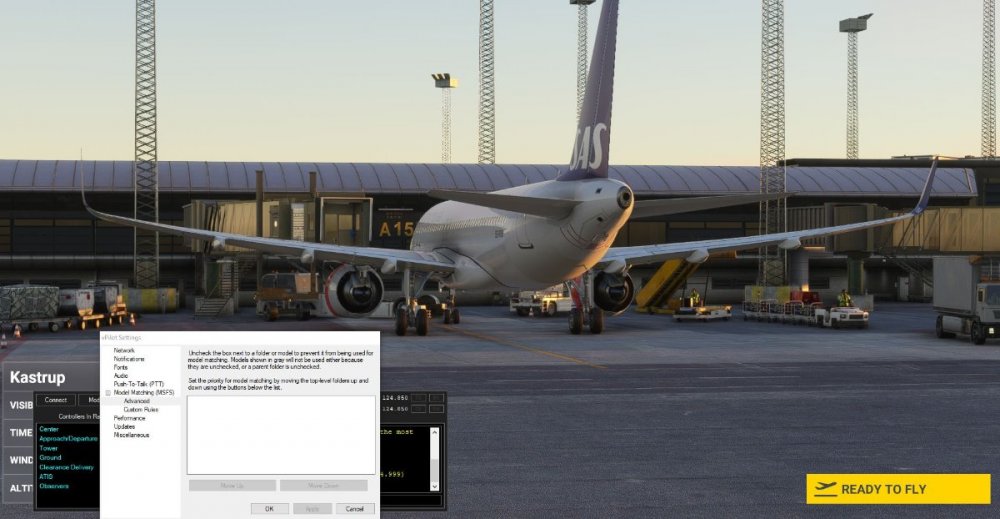Click scroll up arrow in message panel

tap(435, 432)
